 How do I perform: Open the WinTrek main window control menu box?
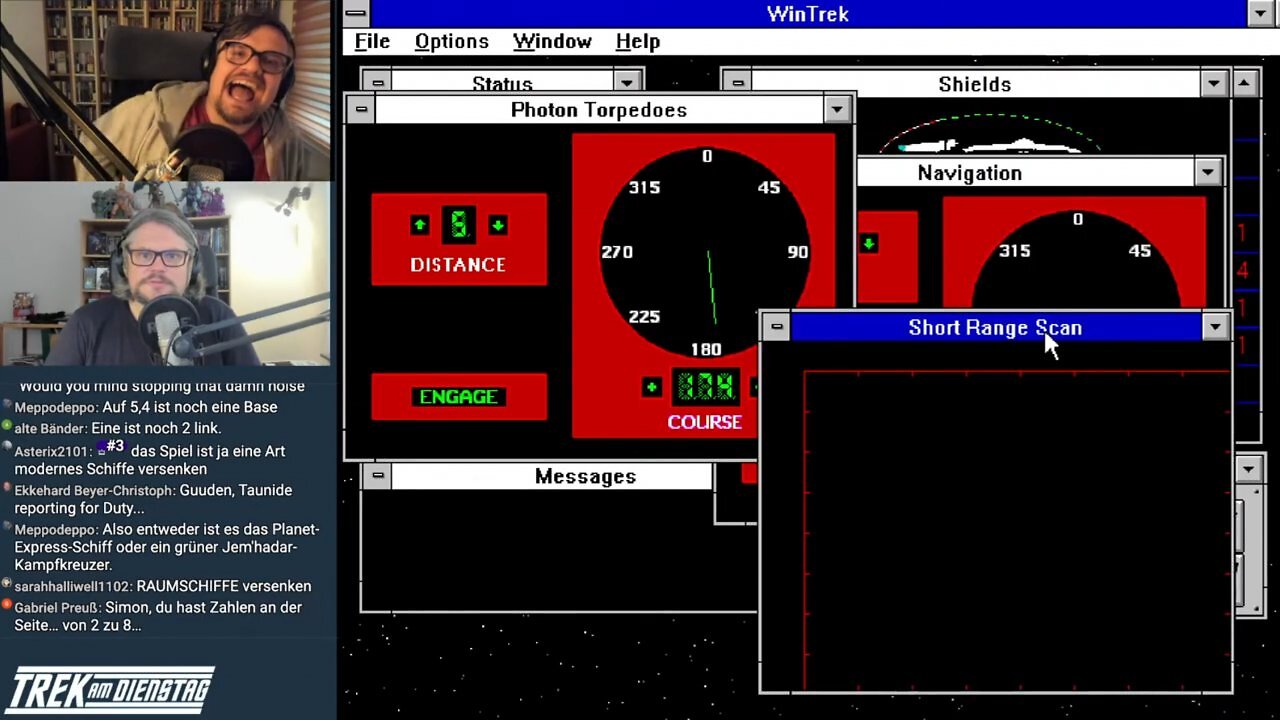(356, 13)
